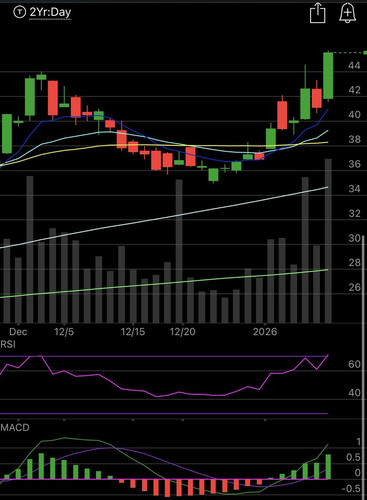Viewport: 367px width, 500px height.
Task: Click the 30 price axis label
Action: (354, 238)
